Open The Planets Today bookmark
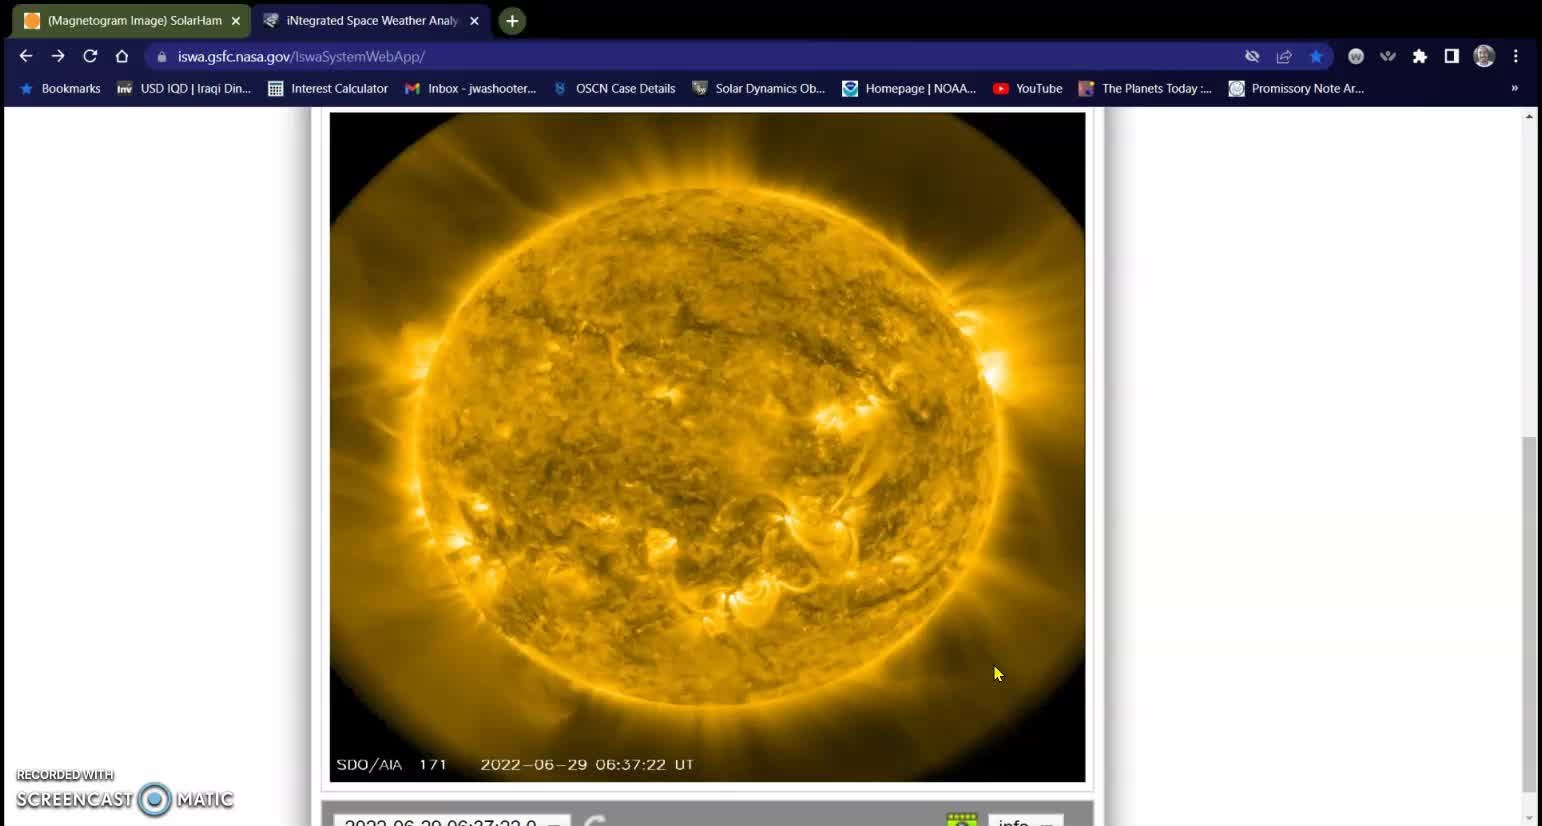This screenshot has height=826, width=1542. (1146, 88)
